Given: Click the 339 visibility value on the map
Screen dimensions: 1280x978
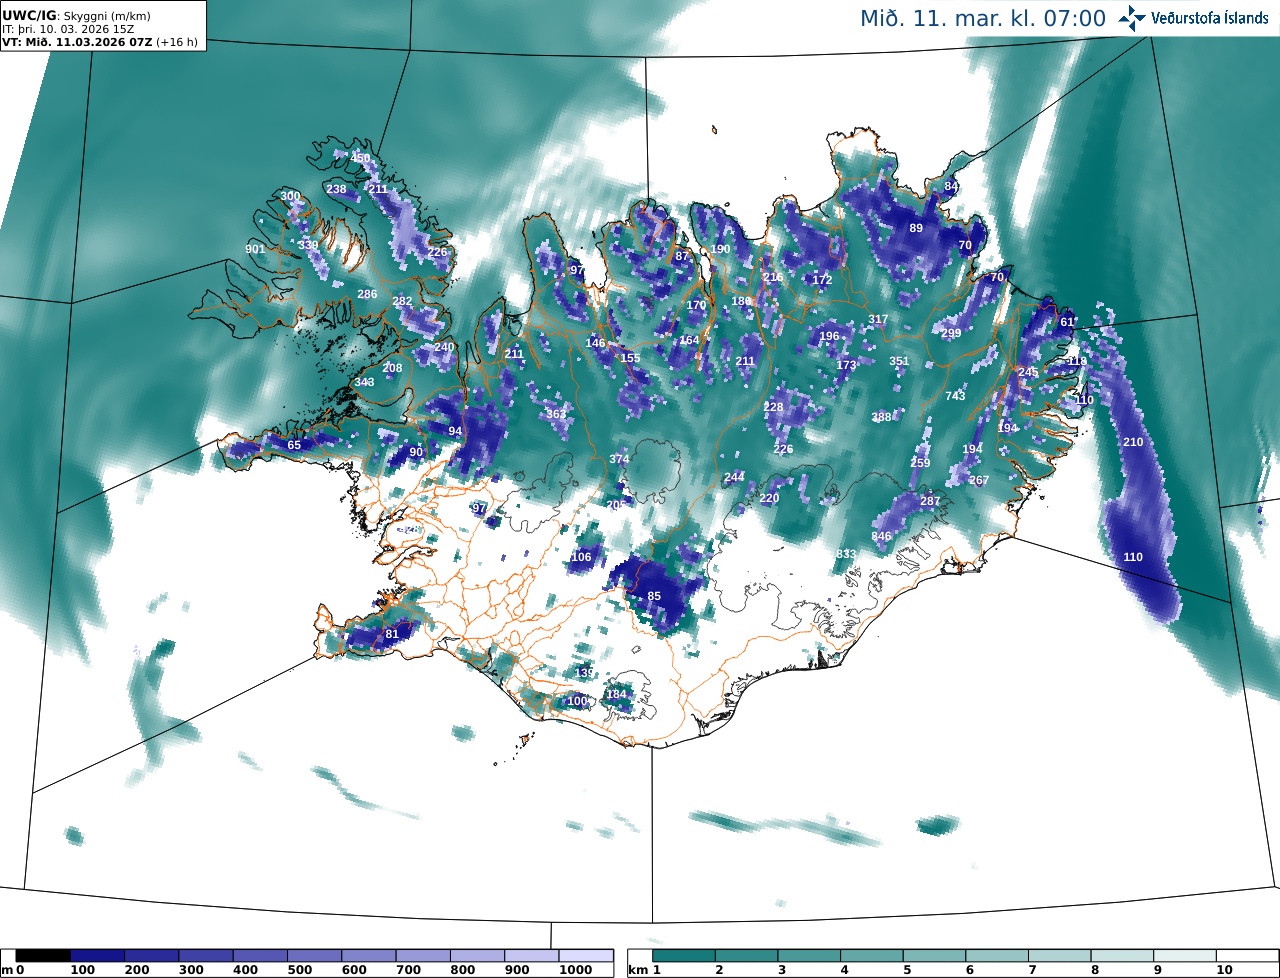Looking at the screenshot, I should (x=308, y=245).
